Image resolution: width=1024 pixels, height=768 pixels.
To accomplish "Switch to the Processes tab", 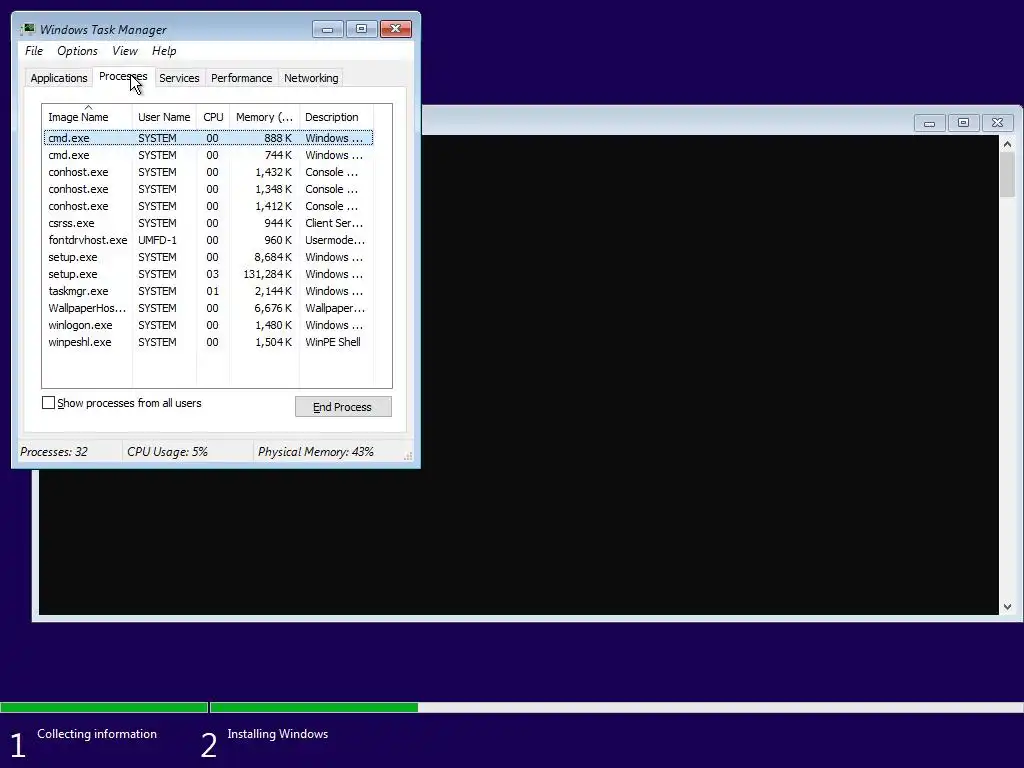I will (x=123, y=76).
